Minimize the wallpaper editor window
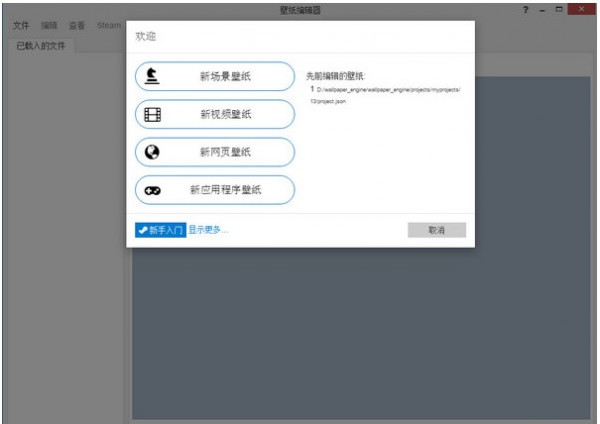This screenshot has height=424, width=600. [x=542, y=9]
